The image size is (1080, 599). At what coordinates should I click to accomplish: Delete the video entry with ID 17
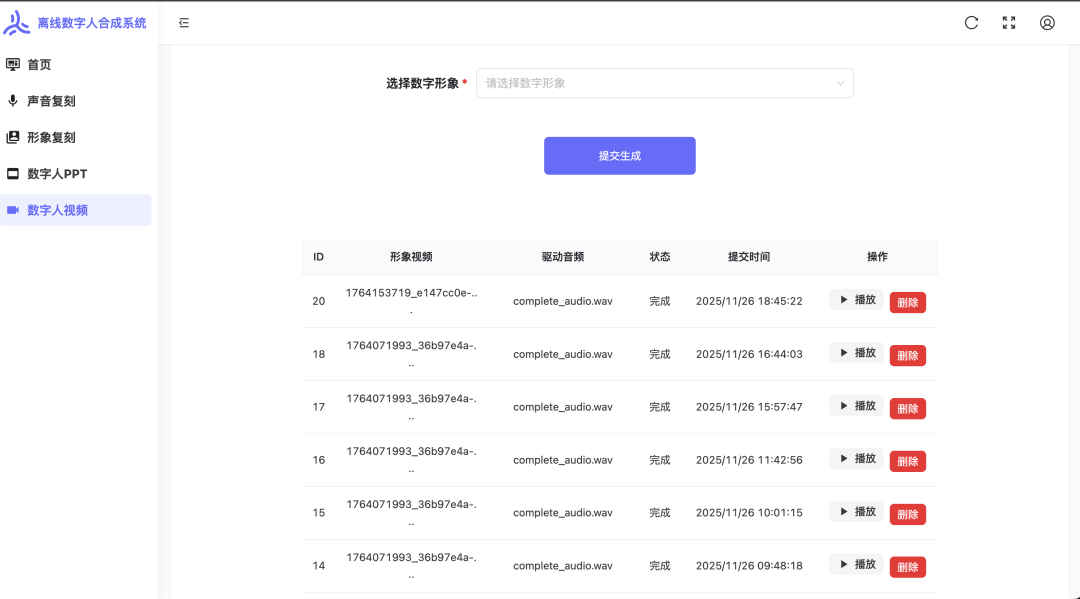[907, 408]
